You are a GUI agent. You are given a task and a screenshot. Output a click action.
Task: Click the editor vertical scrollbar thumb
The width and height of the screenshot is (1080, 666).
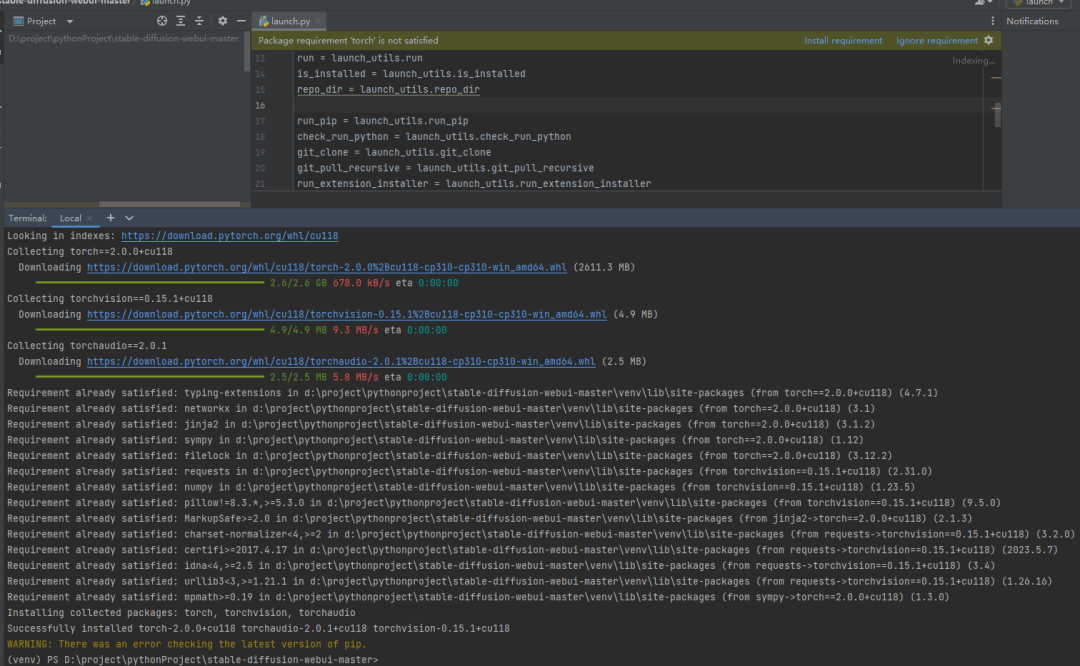point(997,114)
